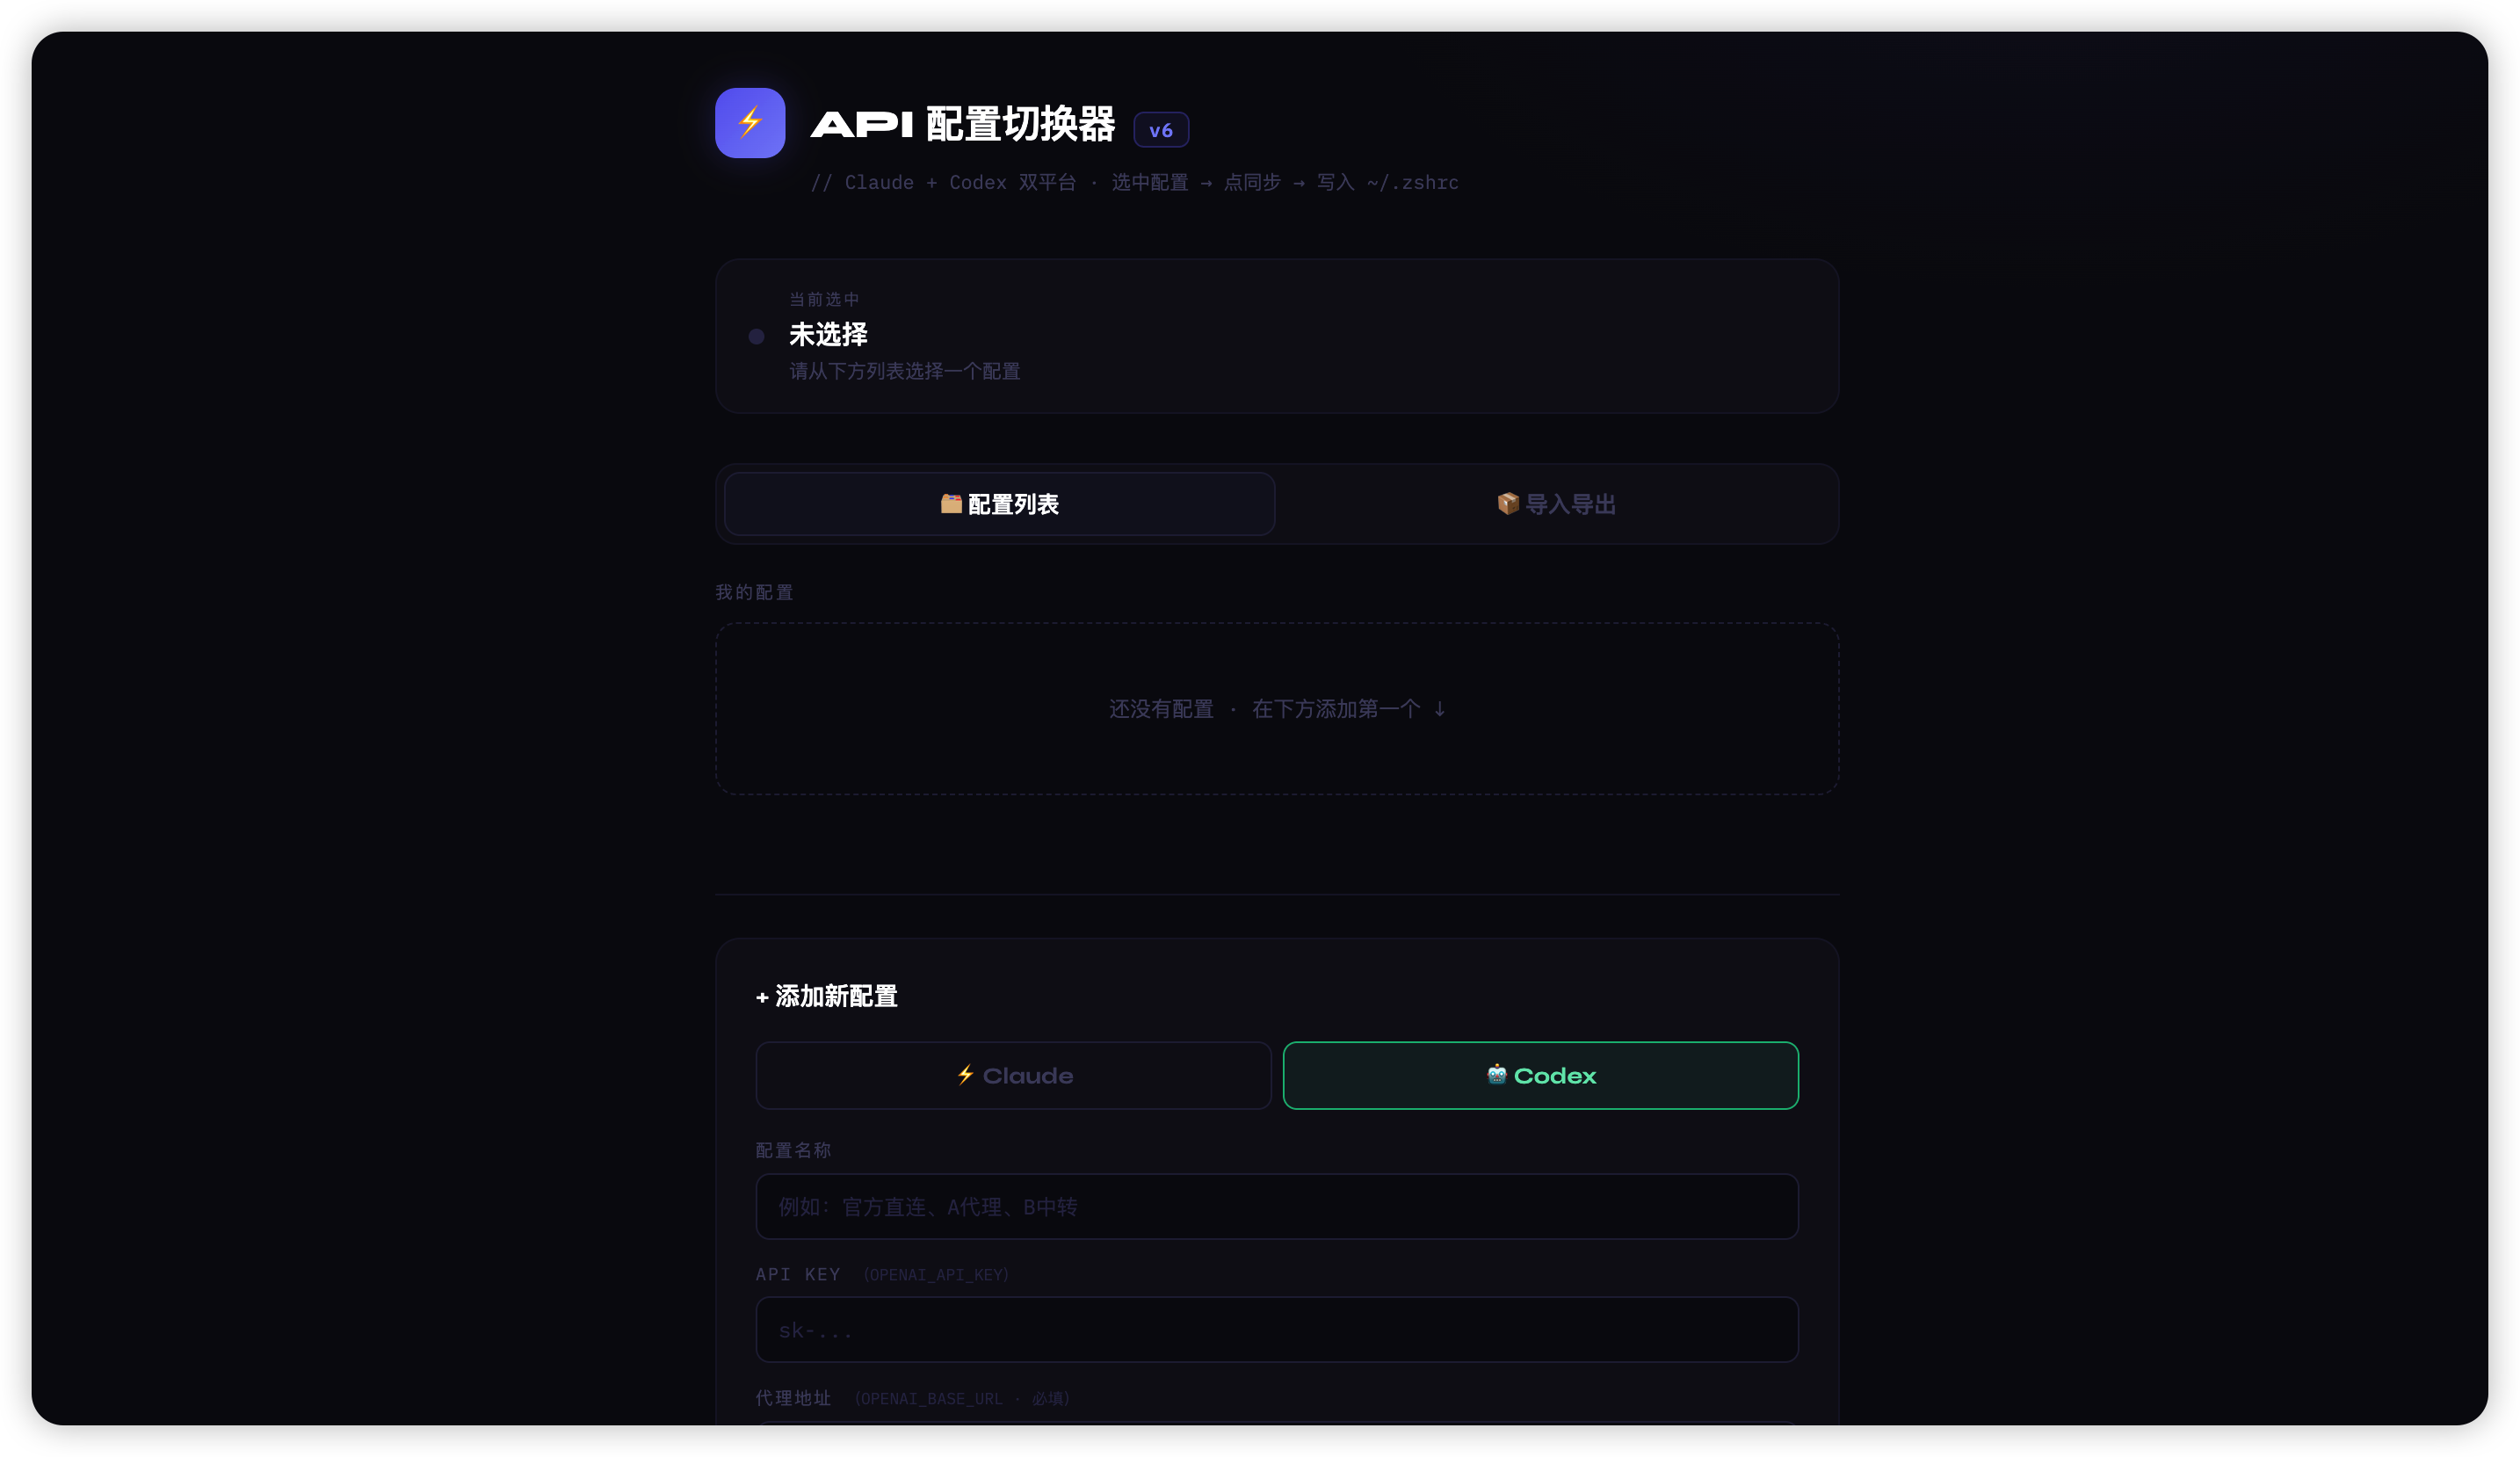Click the 我的配置 section label
Viewport: 2520px width, 1457px height.
point(754,593)
